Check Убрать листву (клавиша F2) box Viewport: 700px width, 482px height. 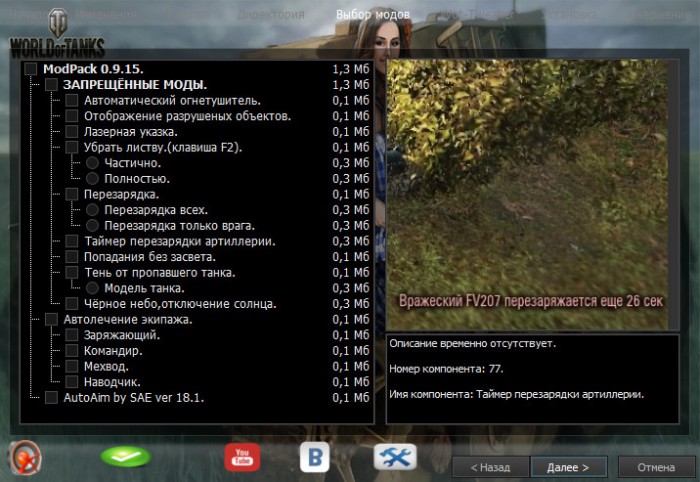pyautogui.click(x=72, y=147)
